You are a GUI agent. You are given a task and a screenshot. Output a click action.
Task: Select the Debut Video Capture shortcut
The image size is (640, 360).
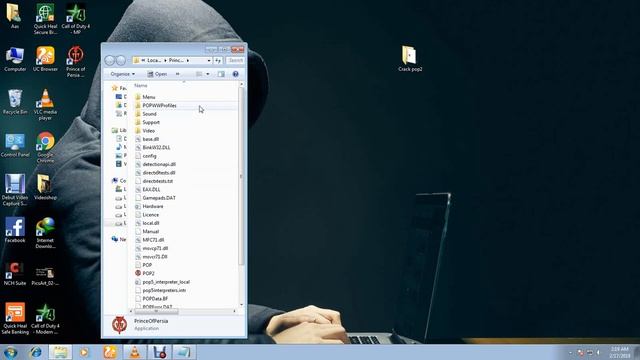pyautogui.click(x=15, y=190)
